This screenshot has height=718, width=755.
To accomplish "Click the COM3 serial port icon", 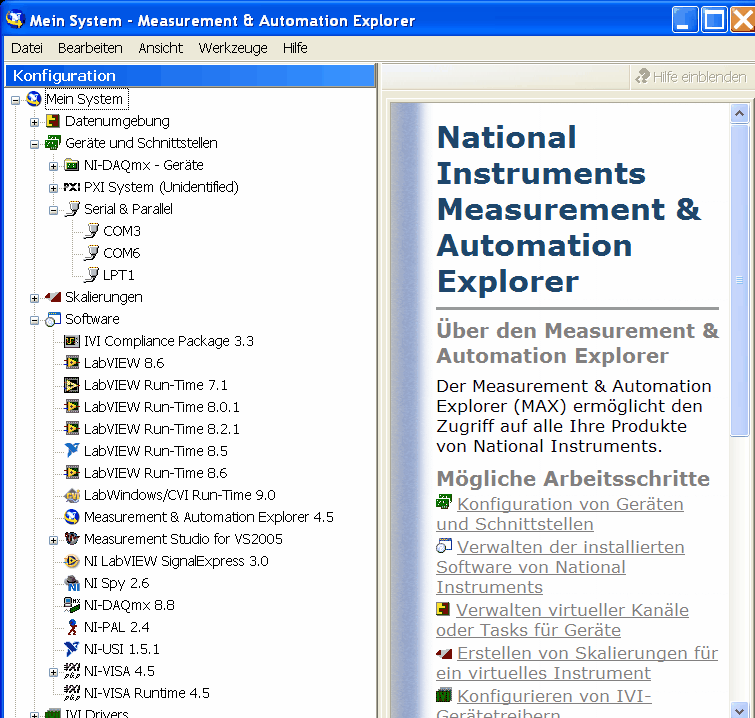I will click(x=92, y=231).
